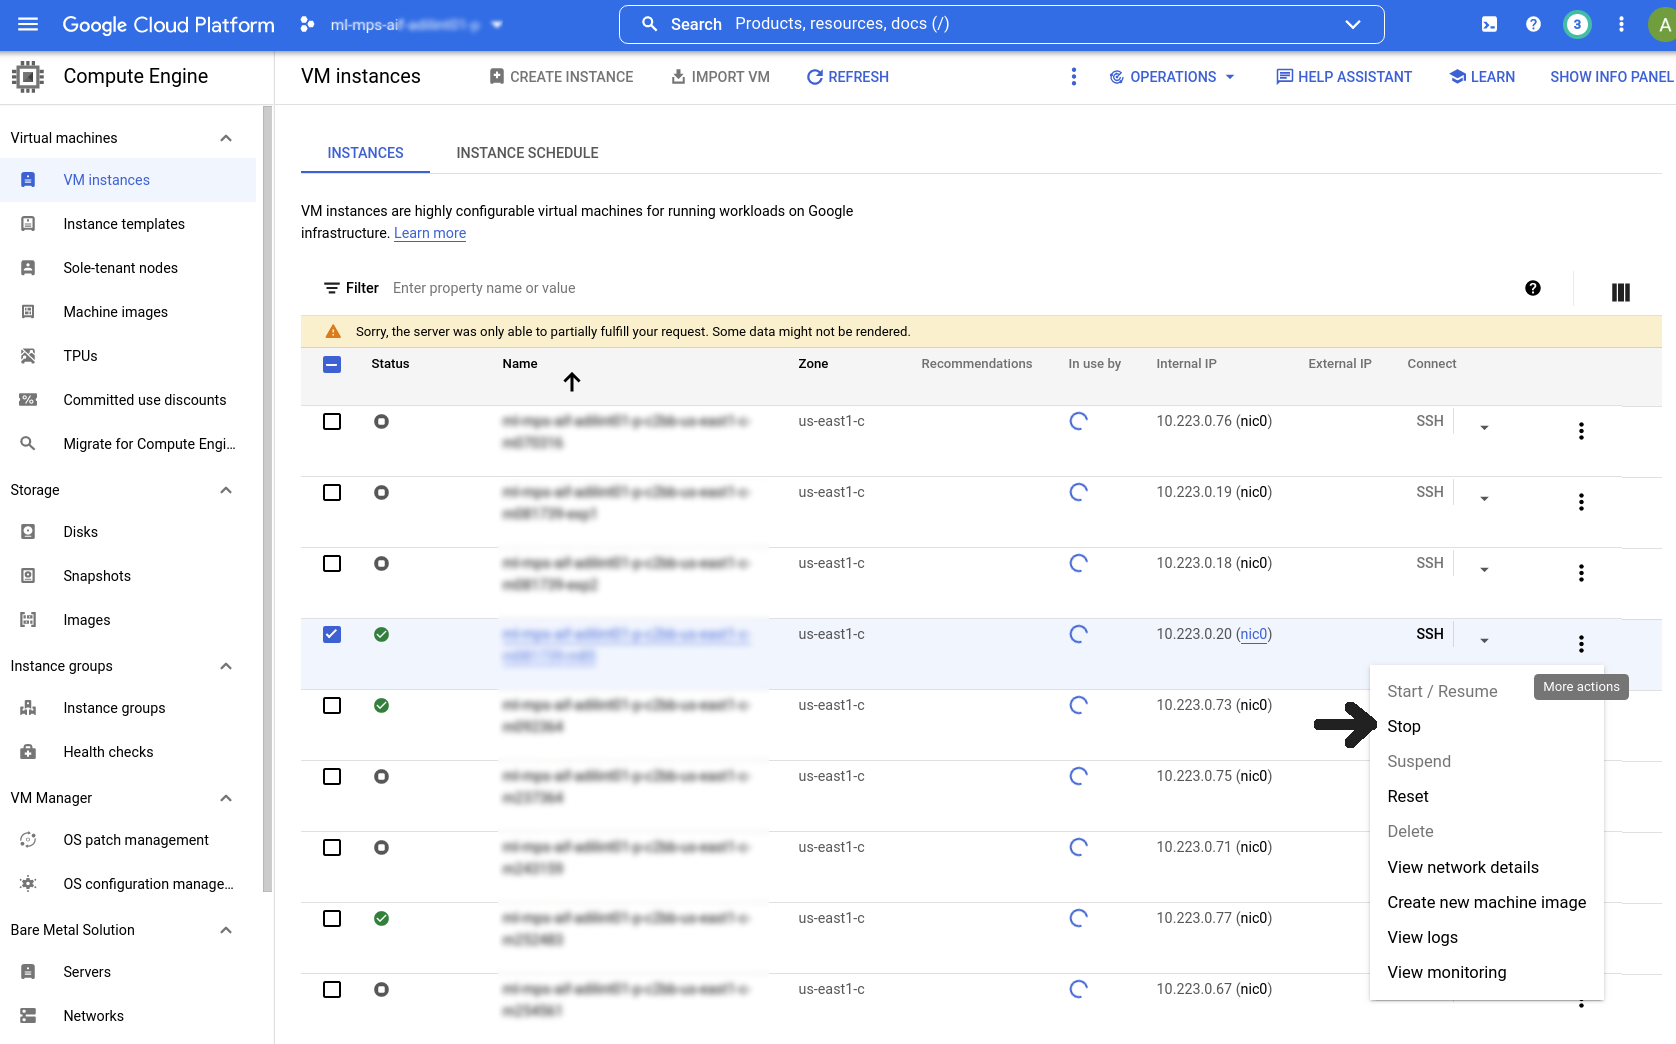Select the instance with IP 10.223.0.73
Screen dimensions: 1676x1044
click(332, 706)
